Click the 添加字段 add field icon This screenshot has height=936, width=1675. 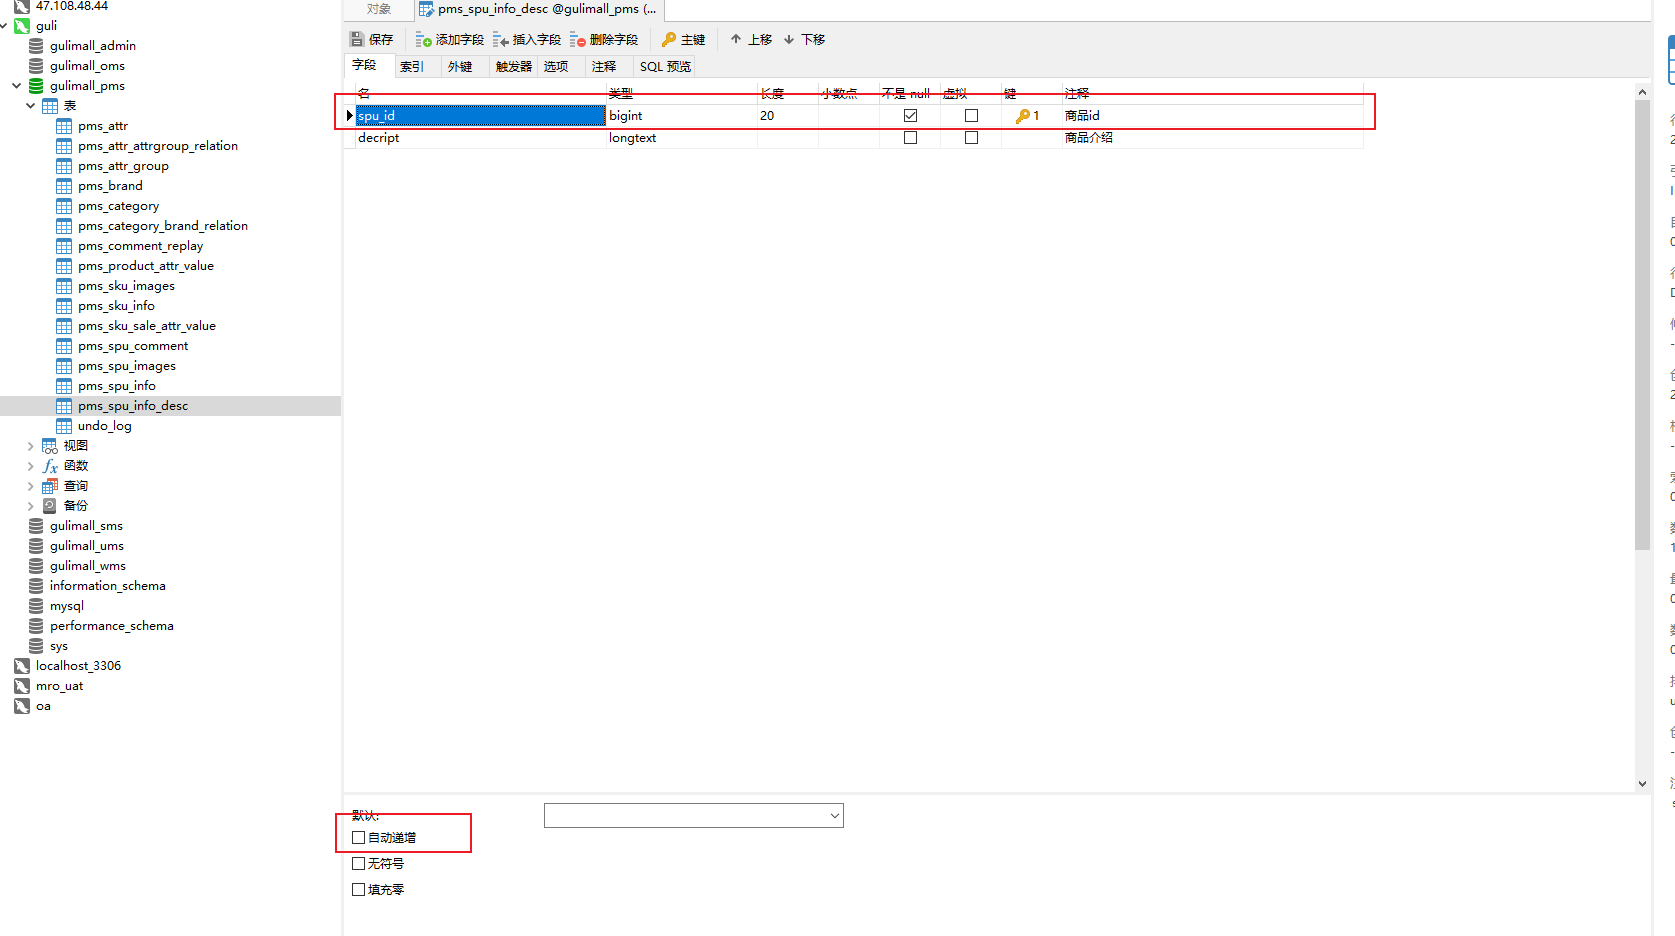[424, 40]
